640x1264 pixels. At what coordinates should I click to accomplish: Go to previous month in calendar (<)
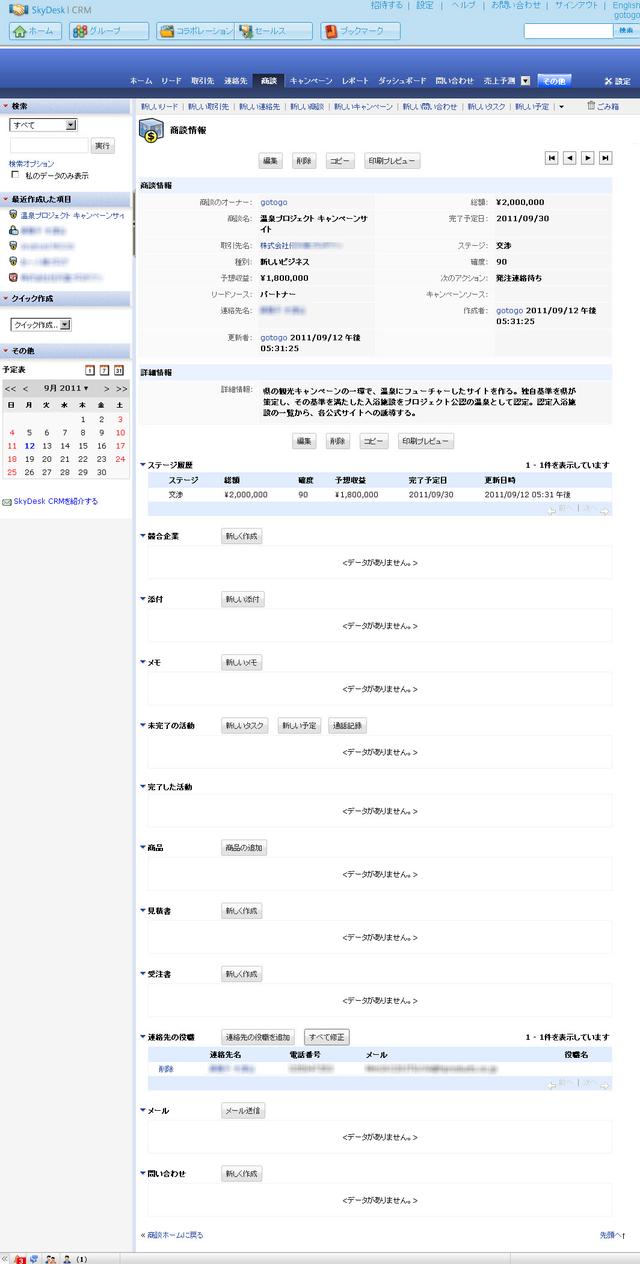tap(26, 388)
